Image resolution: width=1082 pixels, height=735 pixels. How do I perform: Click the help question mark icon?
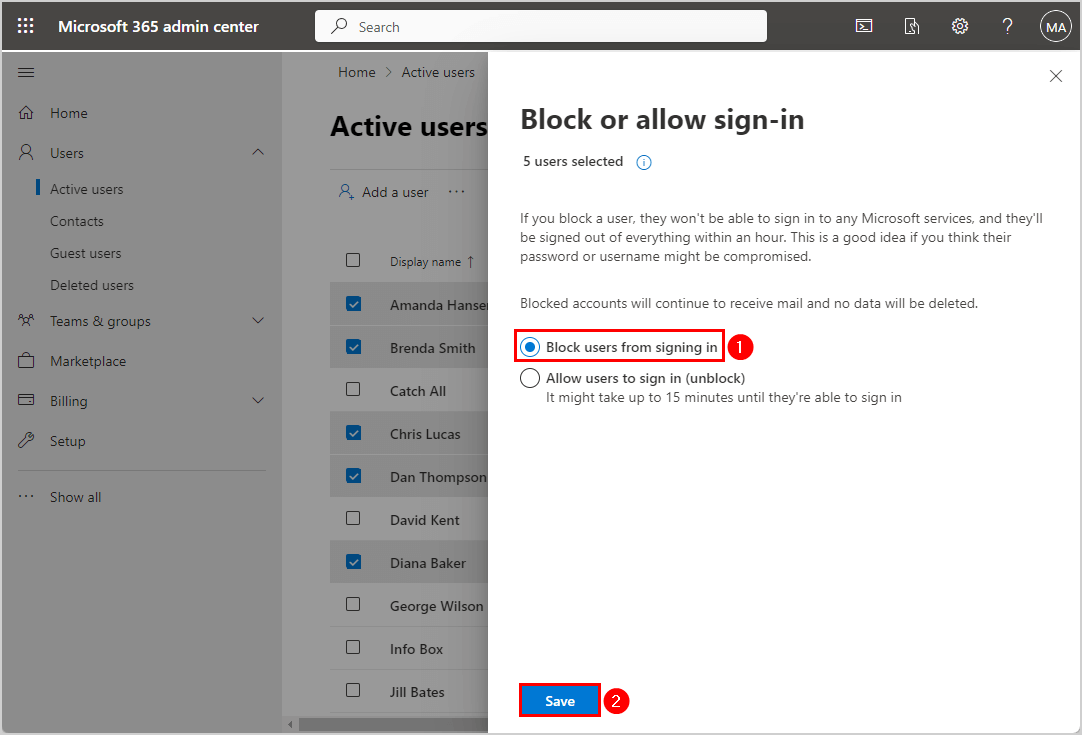[x=1007, y=27]
